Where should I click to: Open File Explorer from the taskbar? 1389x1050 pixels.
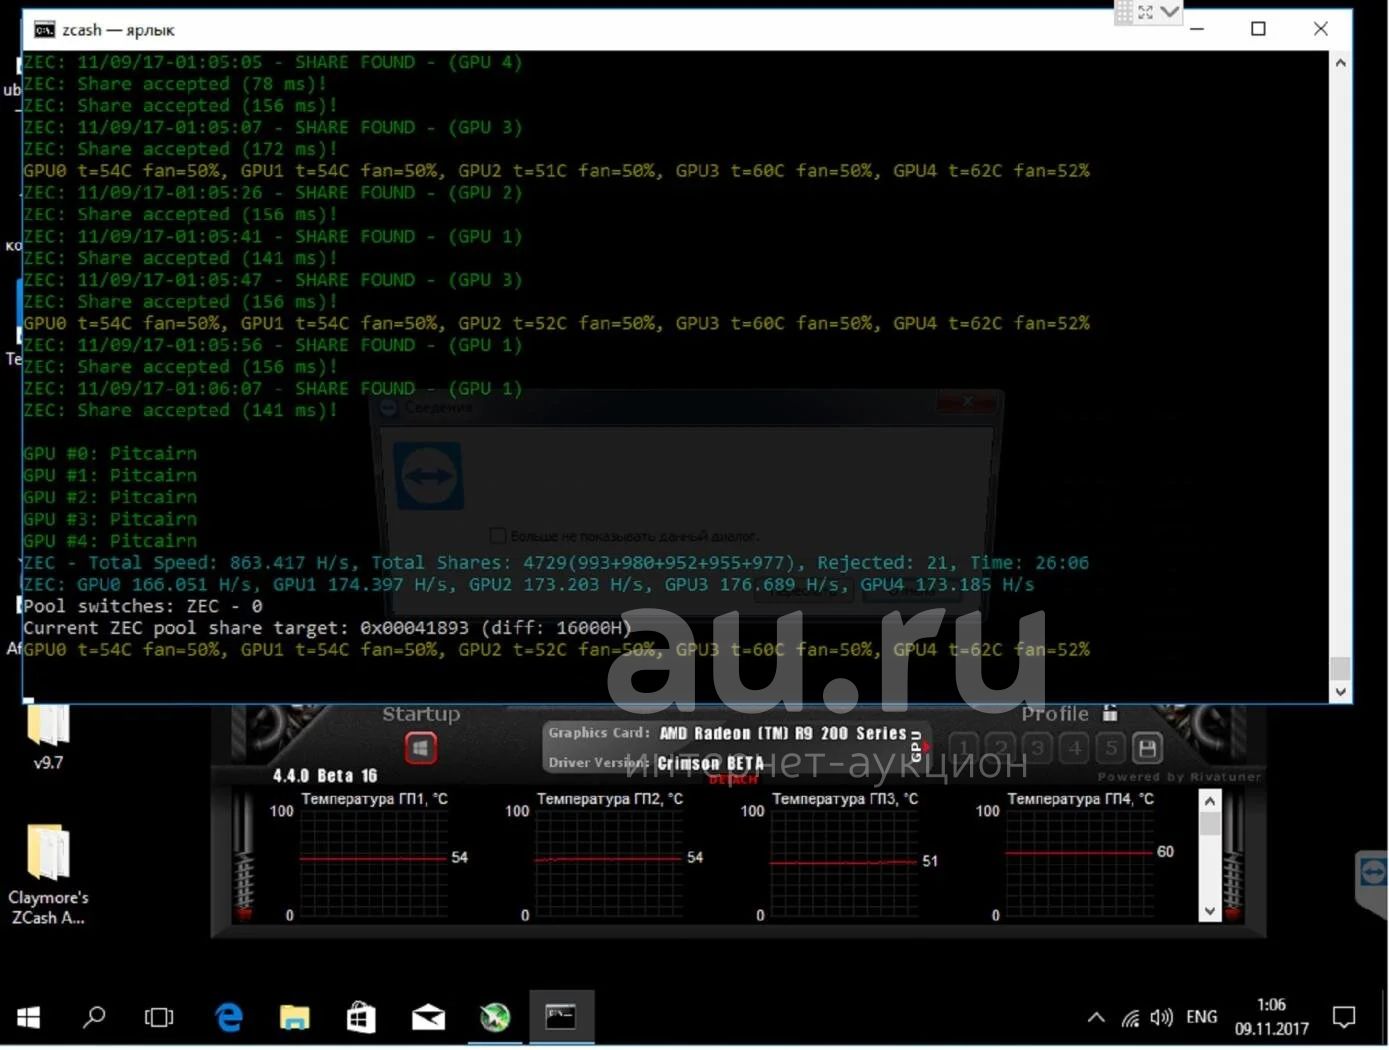tap(295, 1017)
